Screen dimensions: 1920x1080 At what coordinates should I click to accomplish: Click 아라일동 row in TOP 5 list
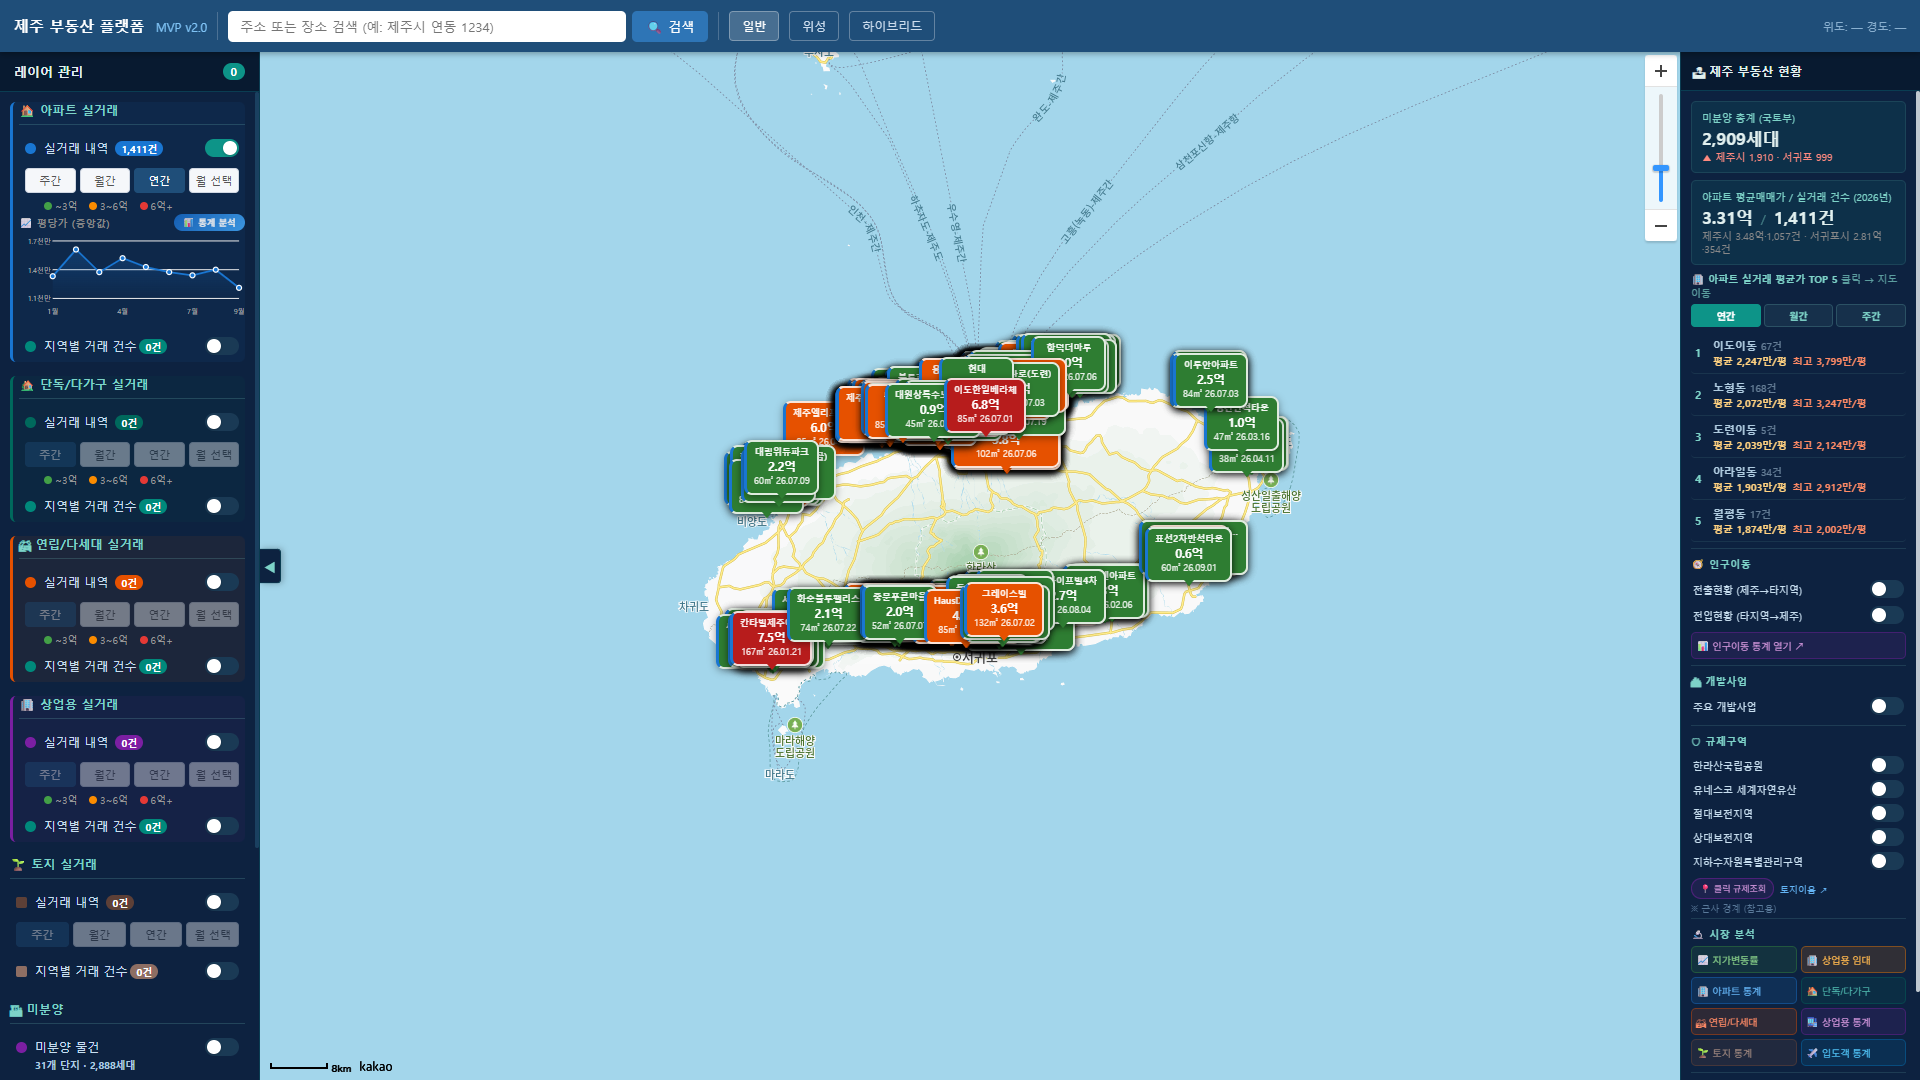coord(1798,480)
